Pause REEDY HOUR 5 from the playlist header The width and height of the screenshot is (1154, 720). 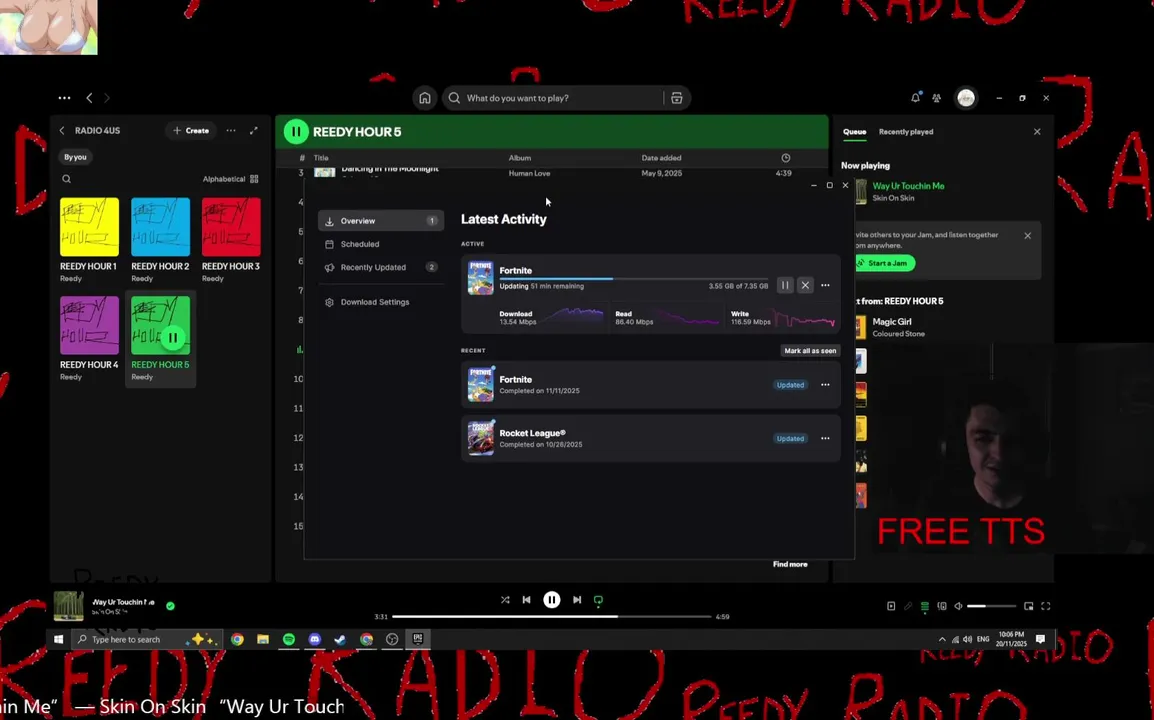point(296,132)
